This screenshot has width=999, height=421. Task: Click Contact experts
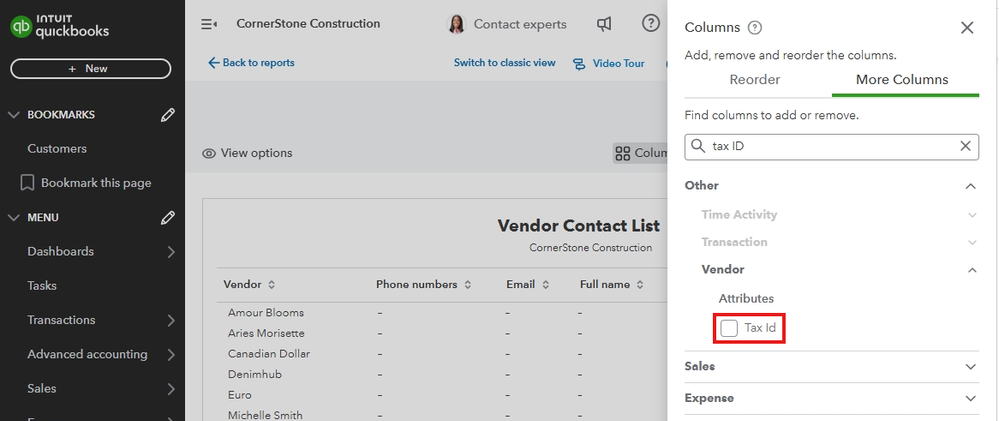coord(520,25)
